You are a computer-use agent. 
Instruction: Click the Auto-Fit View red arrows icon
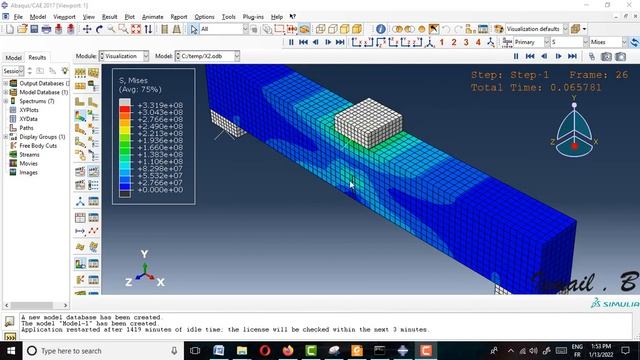136,29
